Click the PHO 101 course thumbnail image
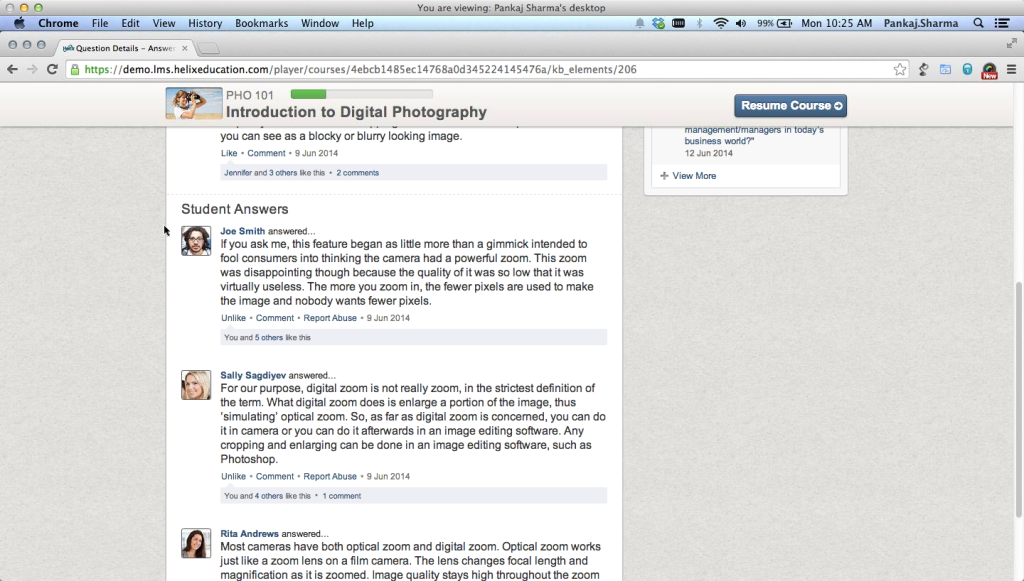 (x=194, y=103)
